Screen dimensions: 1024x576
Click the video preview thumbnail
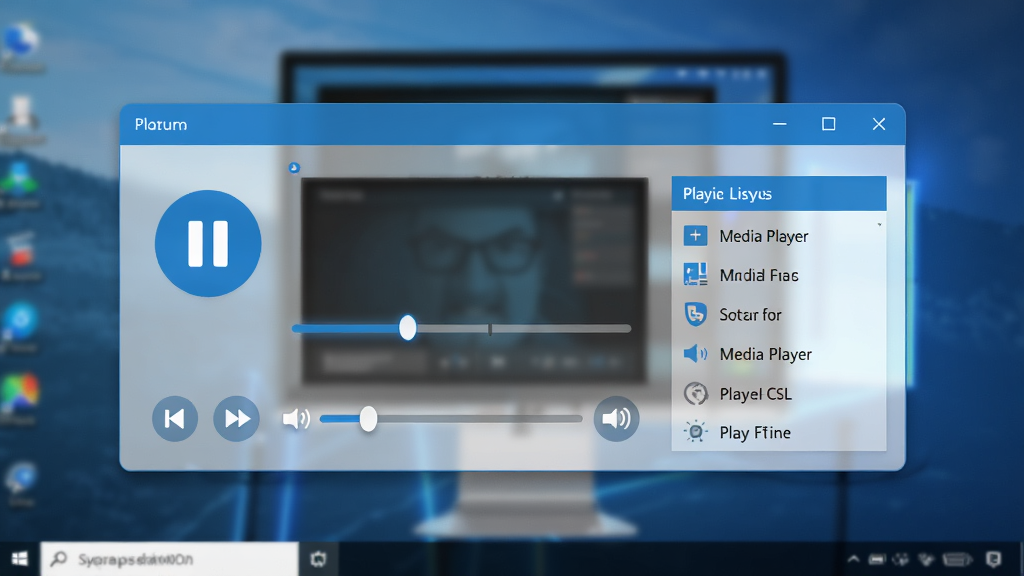474,280
